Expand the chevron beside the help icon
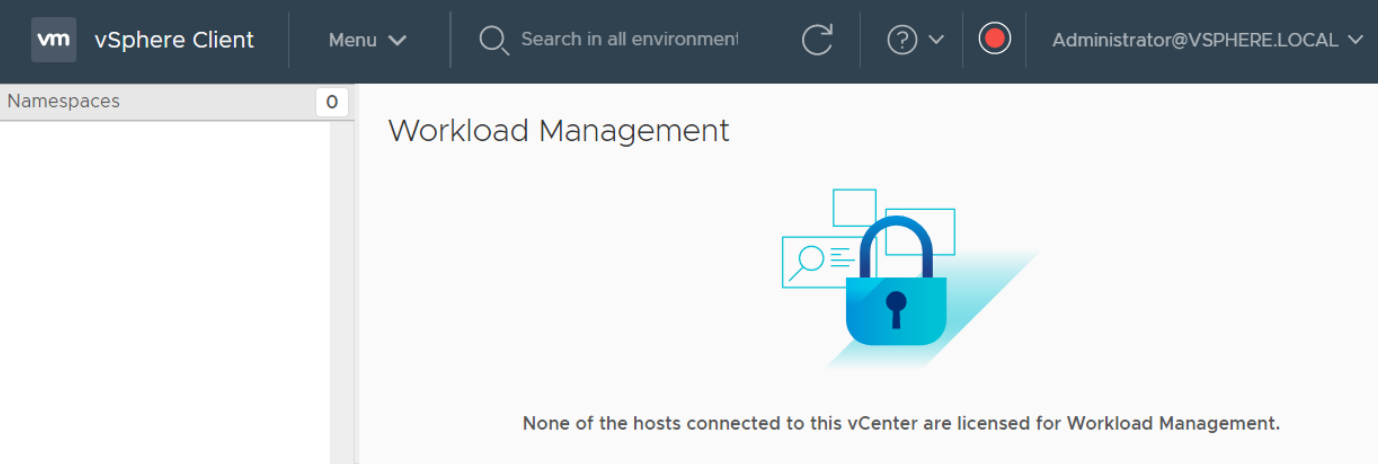 (x=936, y=40)
